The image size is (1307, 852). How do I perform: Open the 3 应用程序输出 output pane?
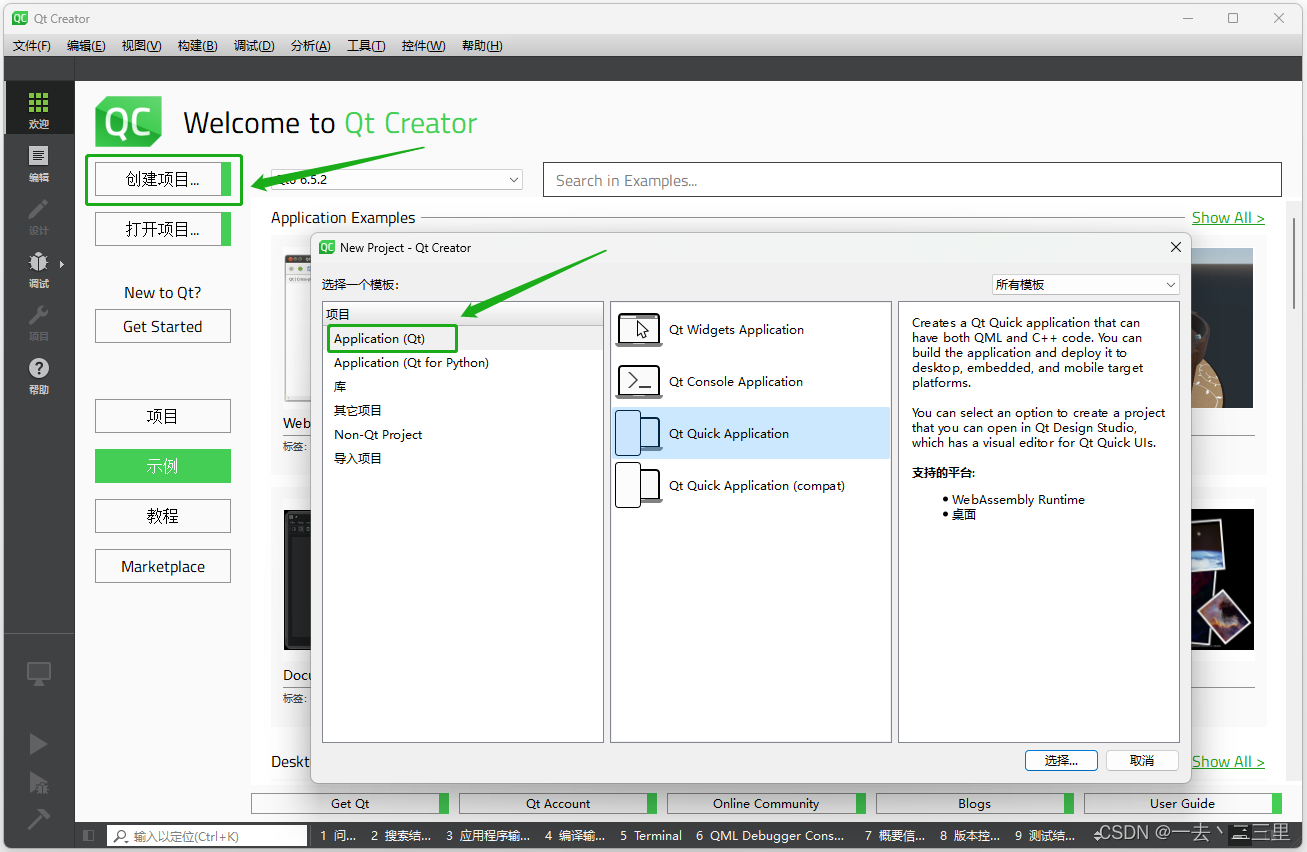pyautogui.click(x=488, y=835)
